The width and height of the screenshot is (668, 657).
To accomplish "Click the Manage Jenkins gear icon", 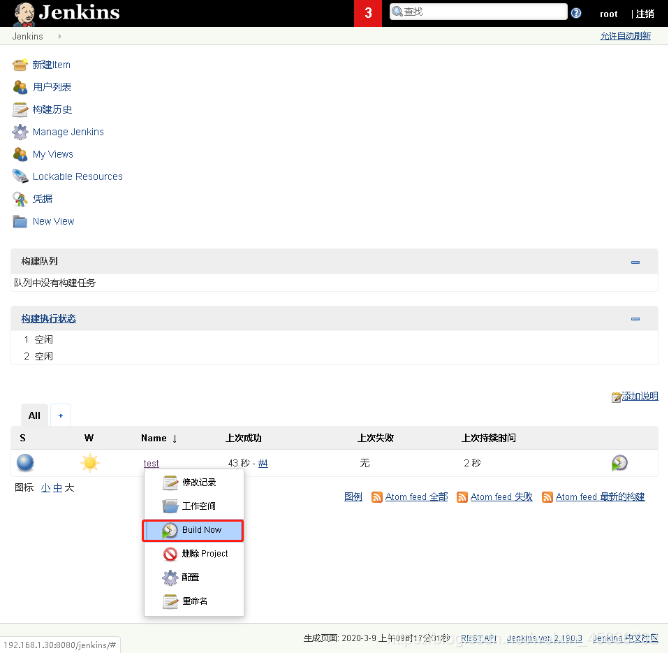I will click(x=20, y=132).
